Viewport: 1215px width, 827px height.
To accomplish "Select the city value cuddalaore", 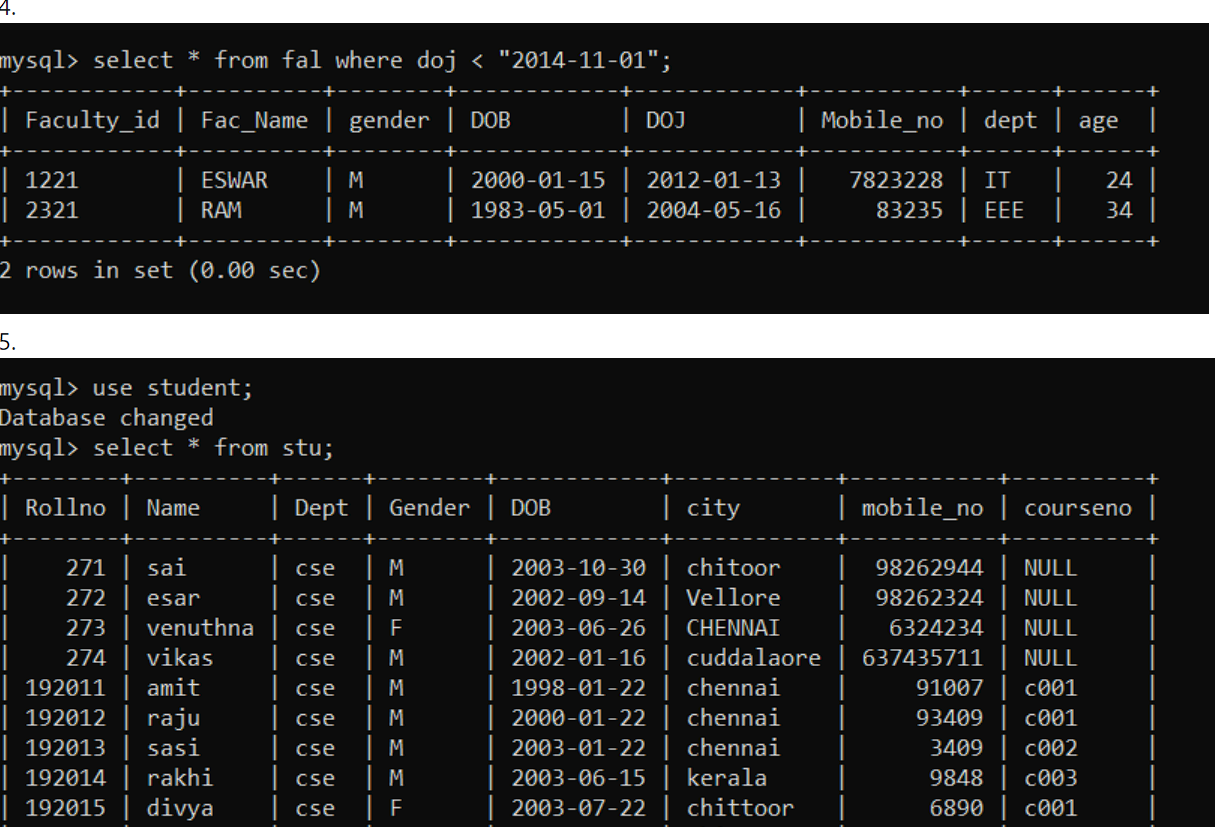I will 753,657.
